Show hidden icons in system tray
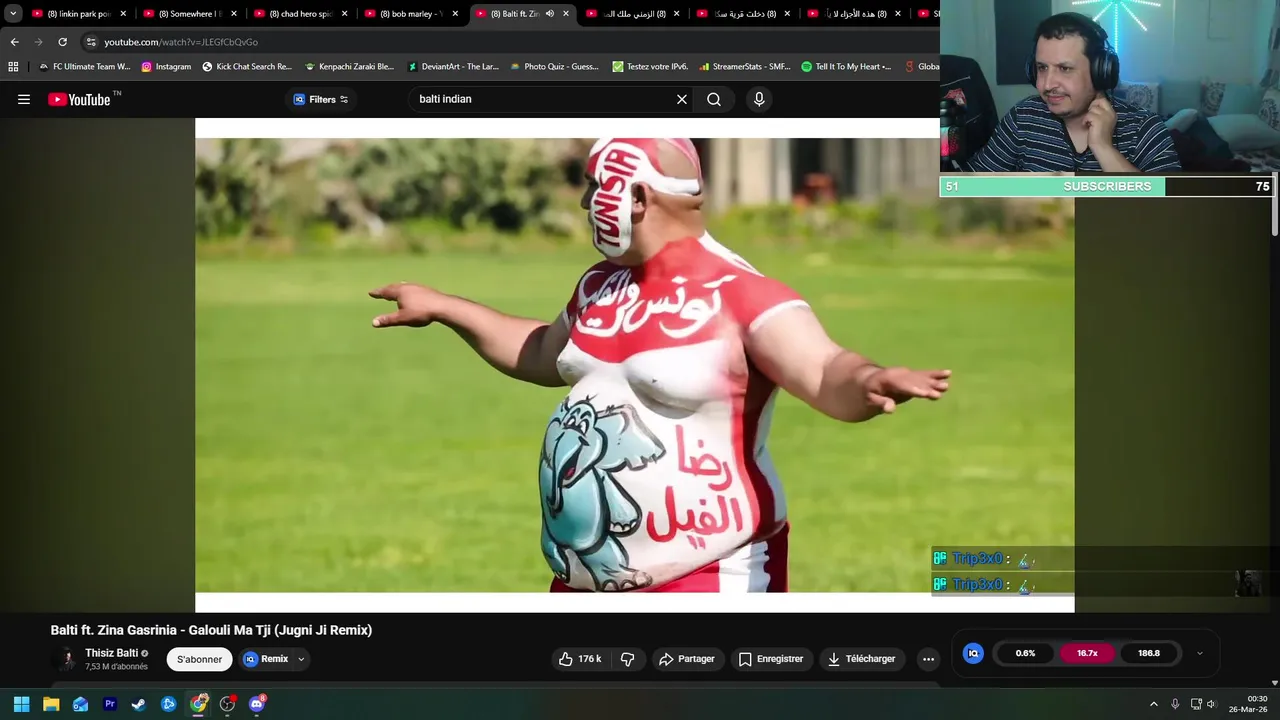 1153,704
